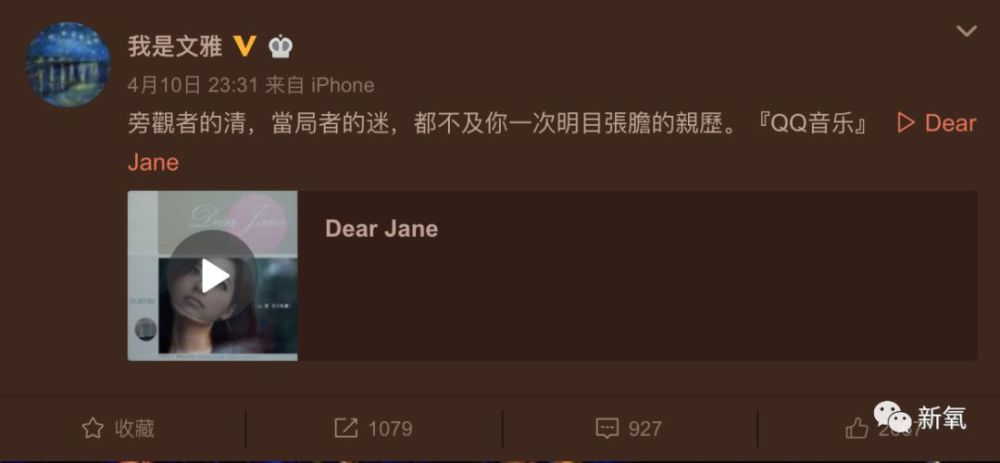Play the Dear Jane song preview
Viewport: 1000px width, 463px height.
(214, 276)
